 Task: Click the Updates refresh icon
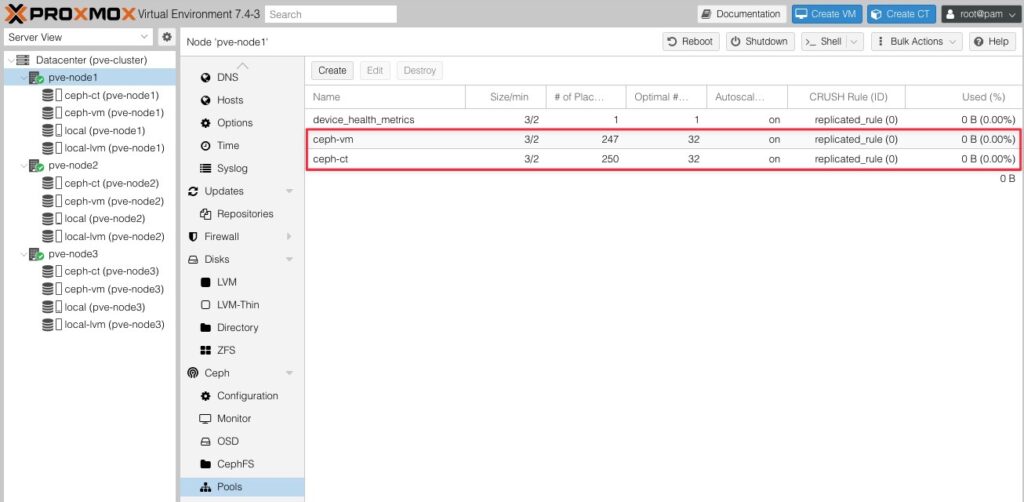[193, 191]
